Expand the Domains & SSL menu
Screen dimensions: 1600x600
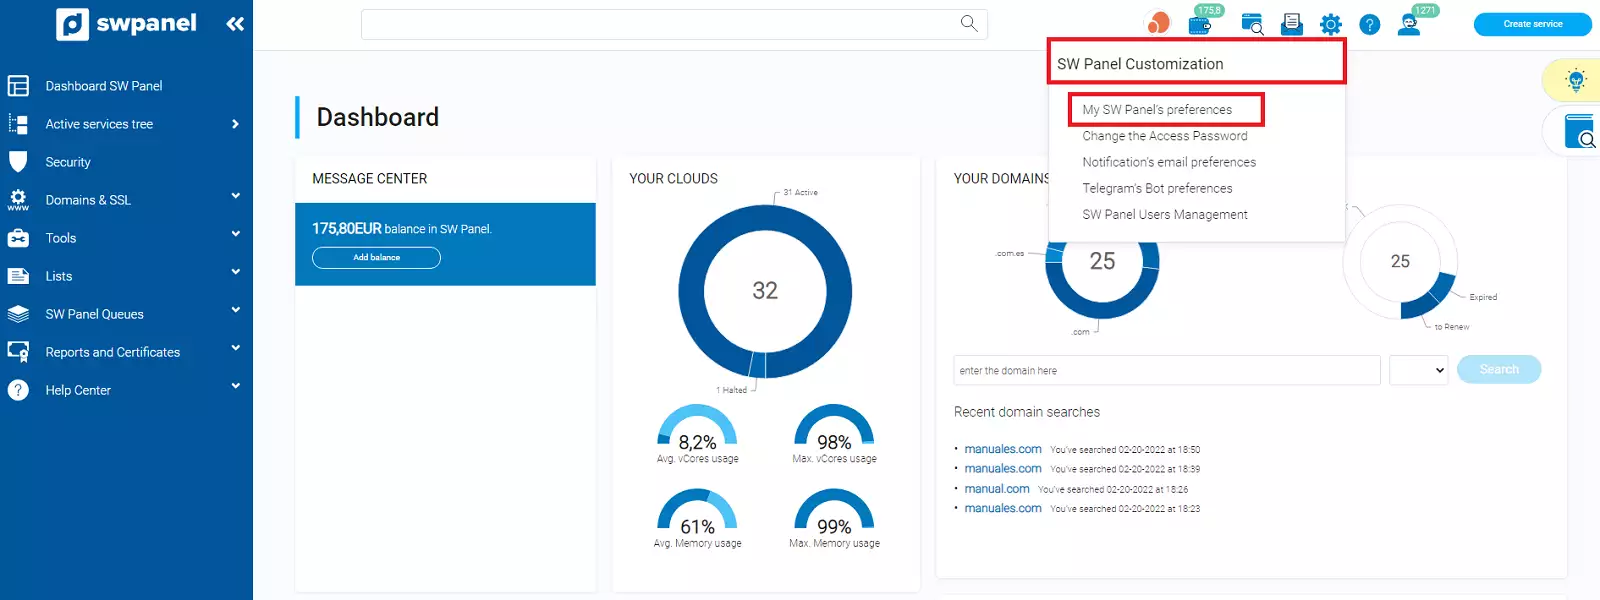tap(235, 197)
